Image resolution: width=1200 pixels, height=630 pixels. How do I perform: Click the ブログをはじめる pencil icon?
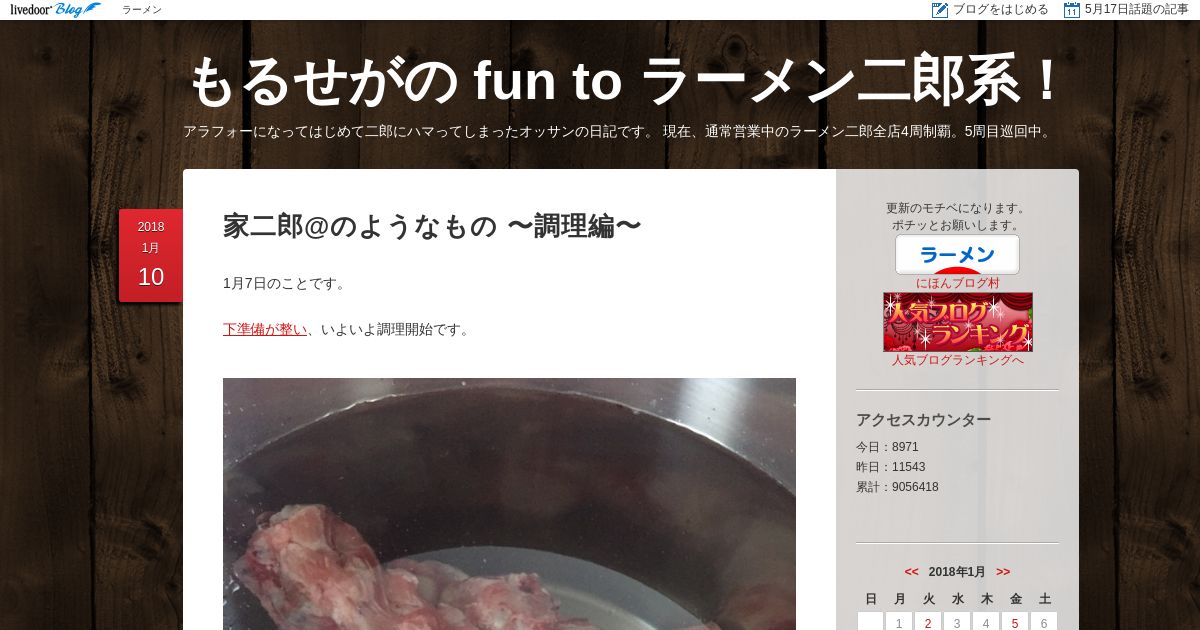coord(940,10)
